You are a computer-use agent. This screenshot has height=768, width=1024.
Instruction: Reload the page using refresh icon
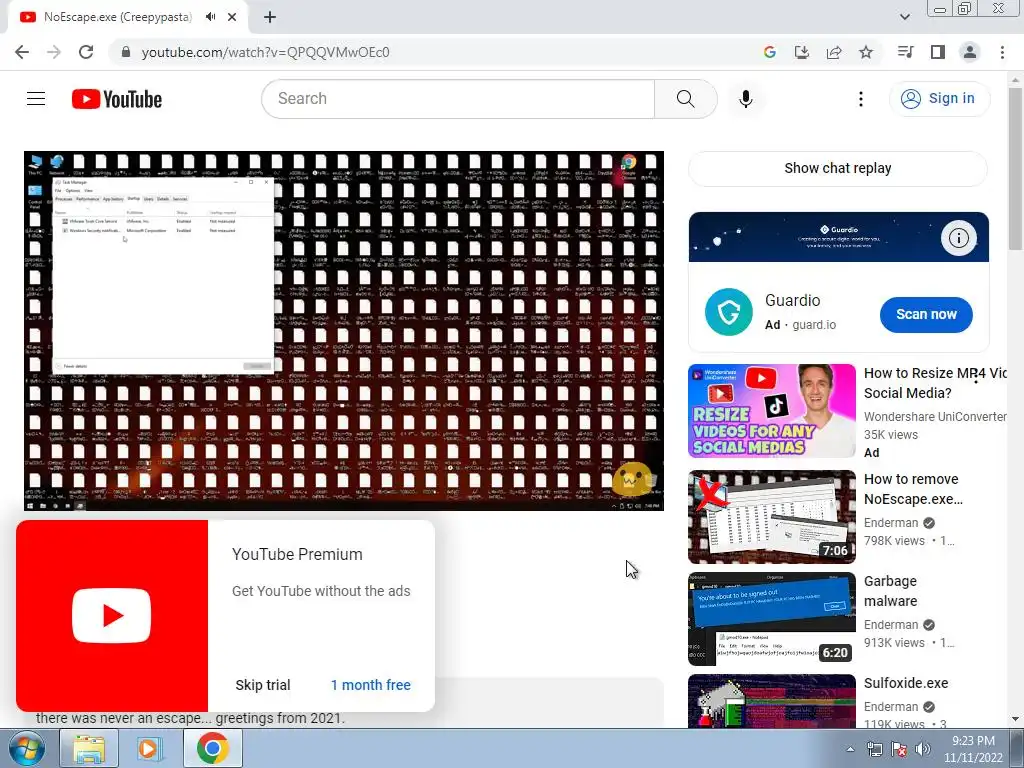pos(86,52)
